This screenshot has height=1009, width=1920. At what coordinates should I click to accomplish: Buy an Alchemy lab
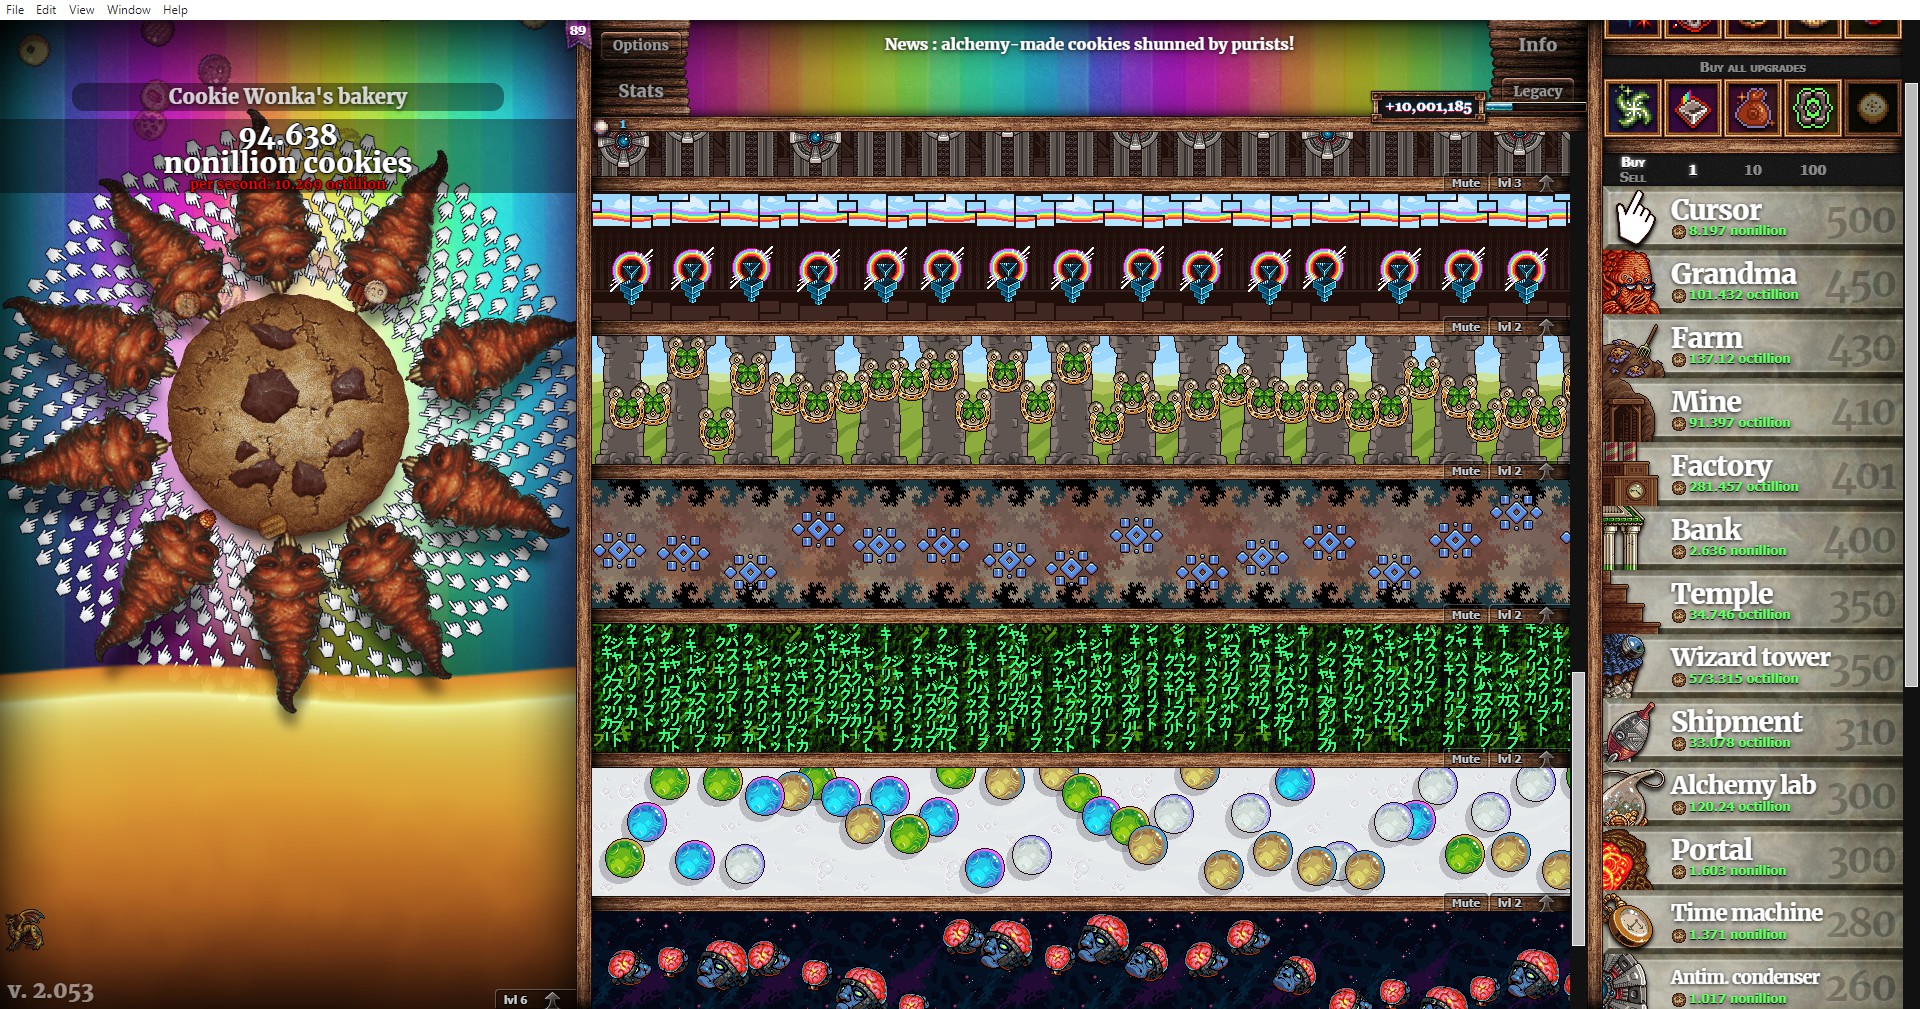tap(1753, 794)
